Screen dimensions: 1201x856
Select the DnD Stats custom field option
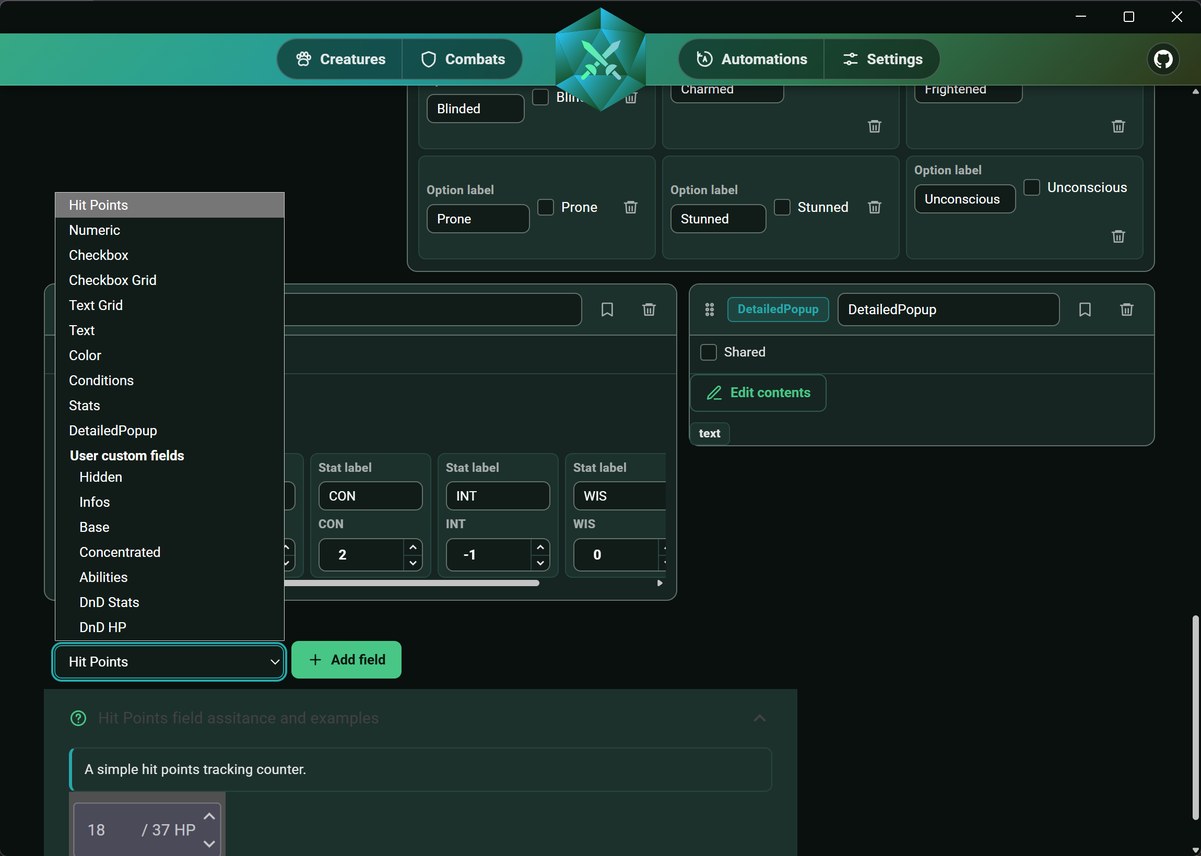(170, 602)
